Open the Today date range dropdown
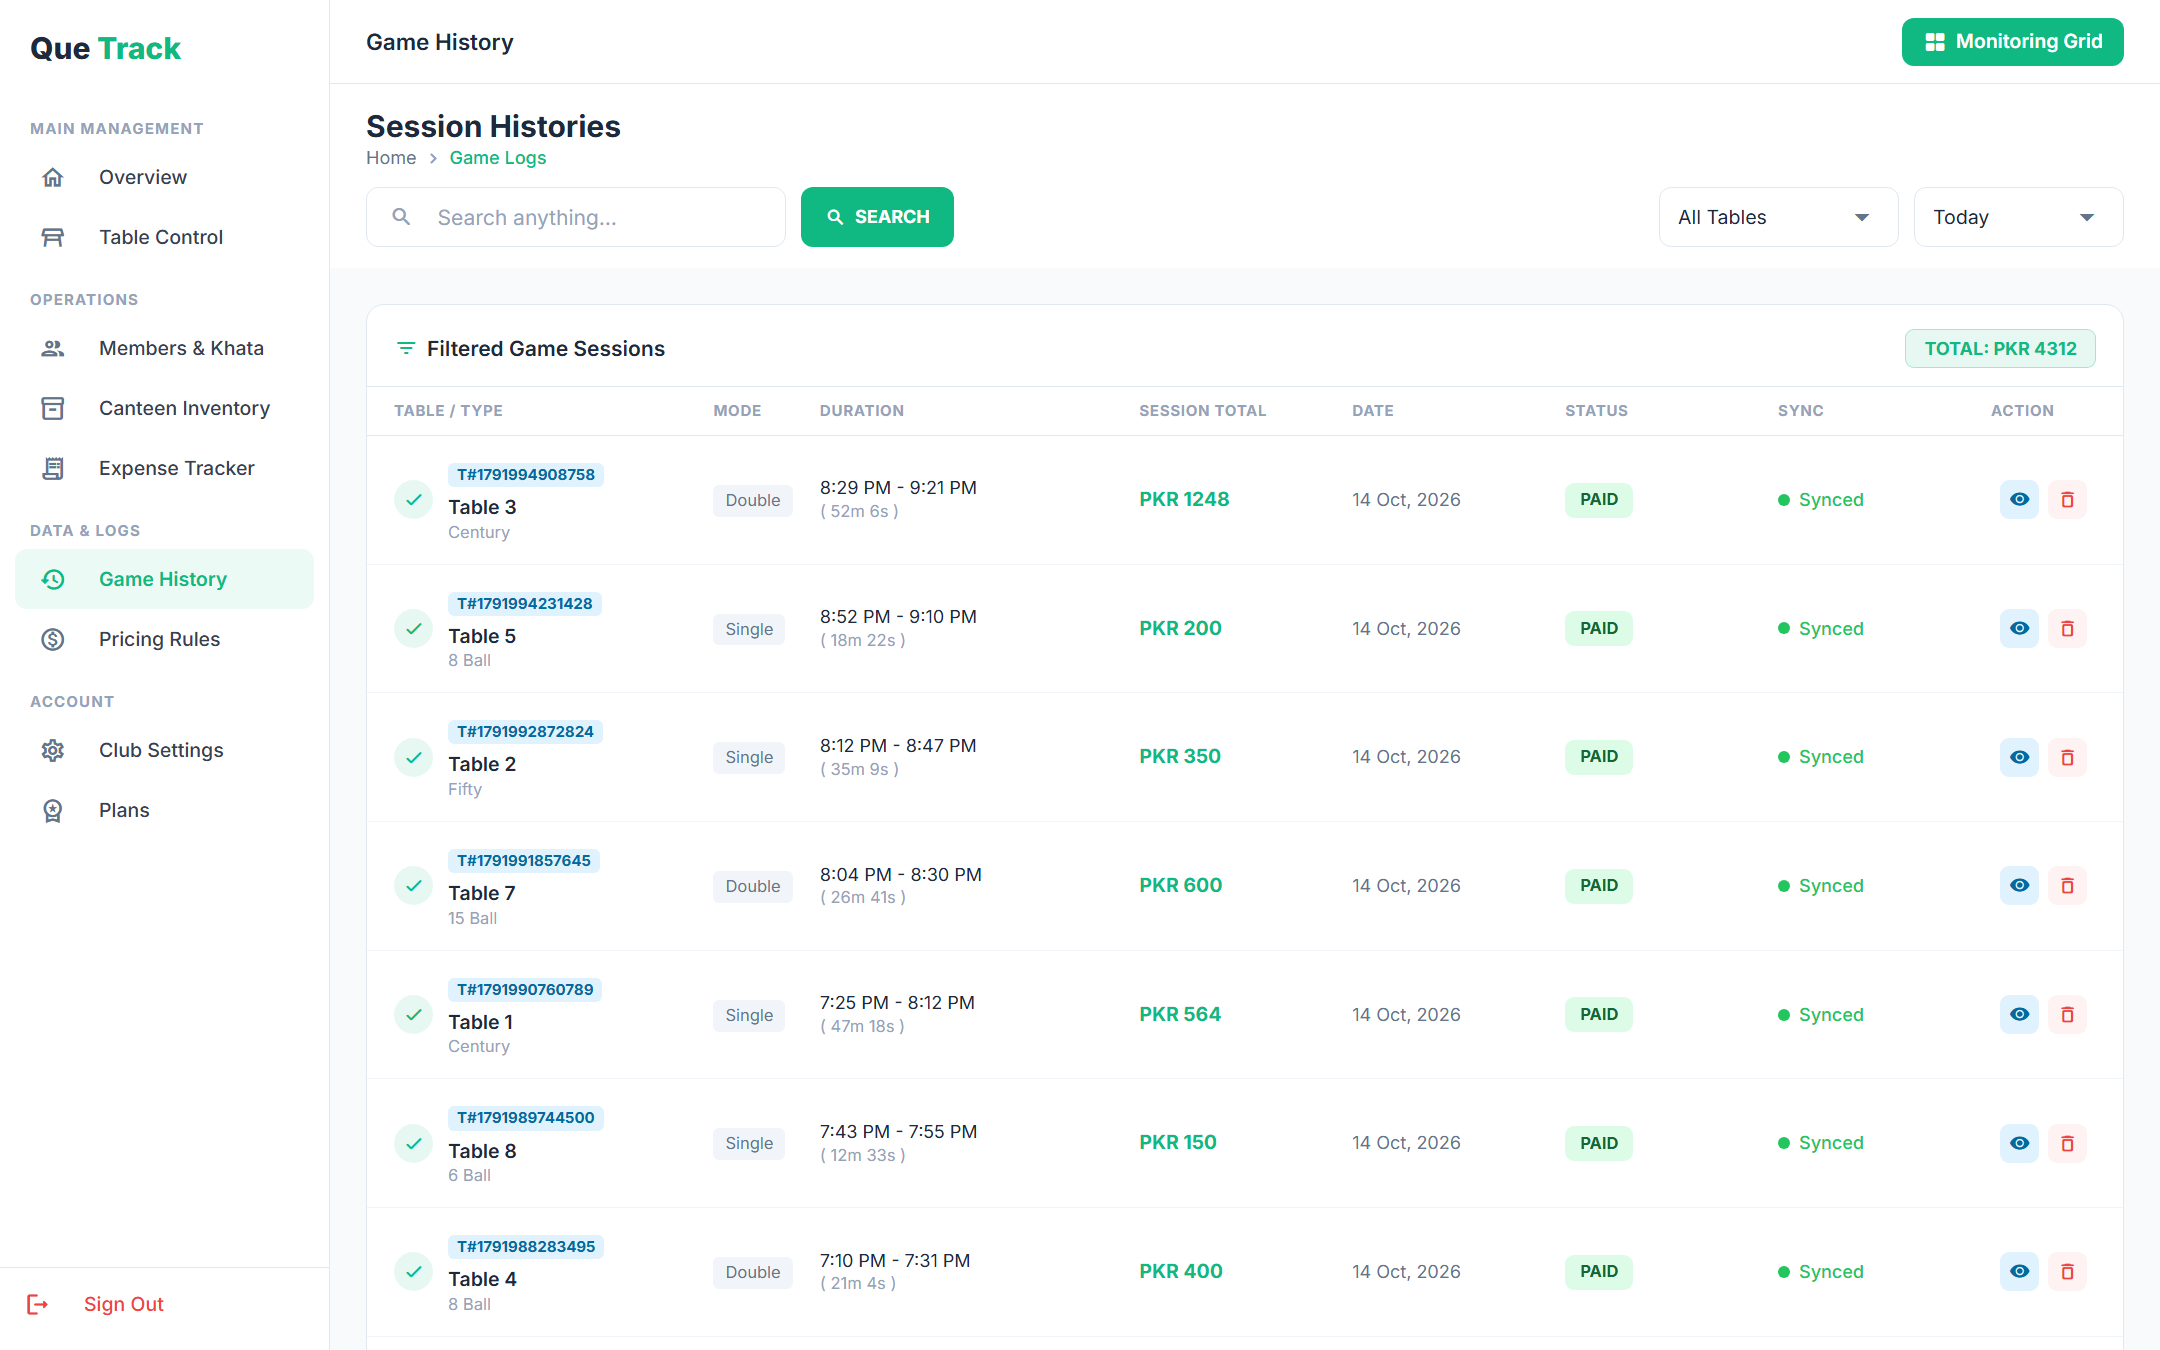Screen dimensions: 2160x1350 coord(2018,217)
